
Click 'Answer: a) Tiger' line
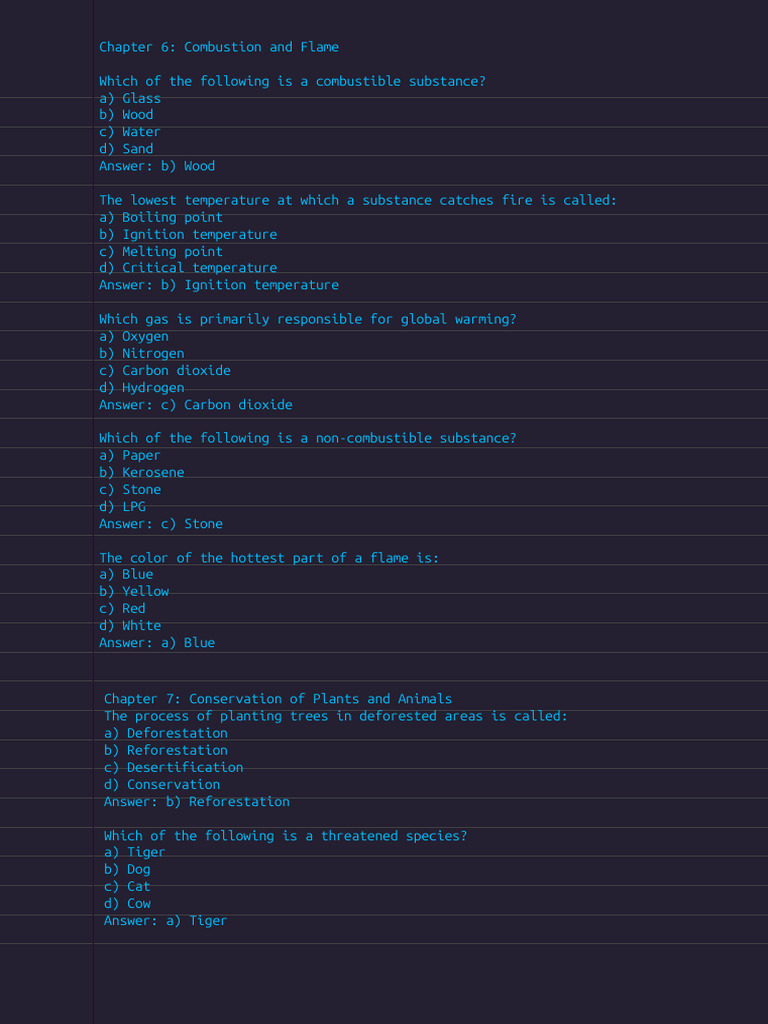point(165,921)
